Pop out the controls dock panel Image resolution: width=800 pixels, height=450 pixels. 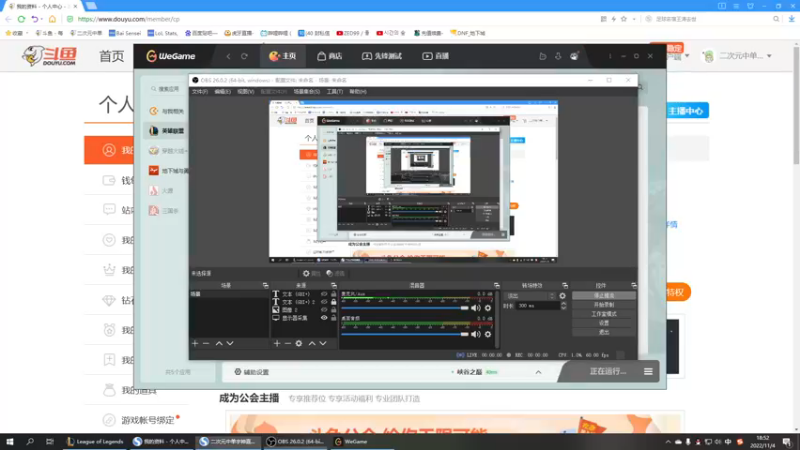coord(634,285)
